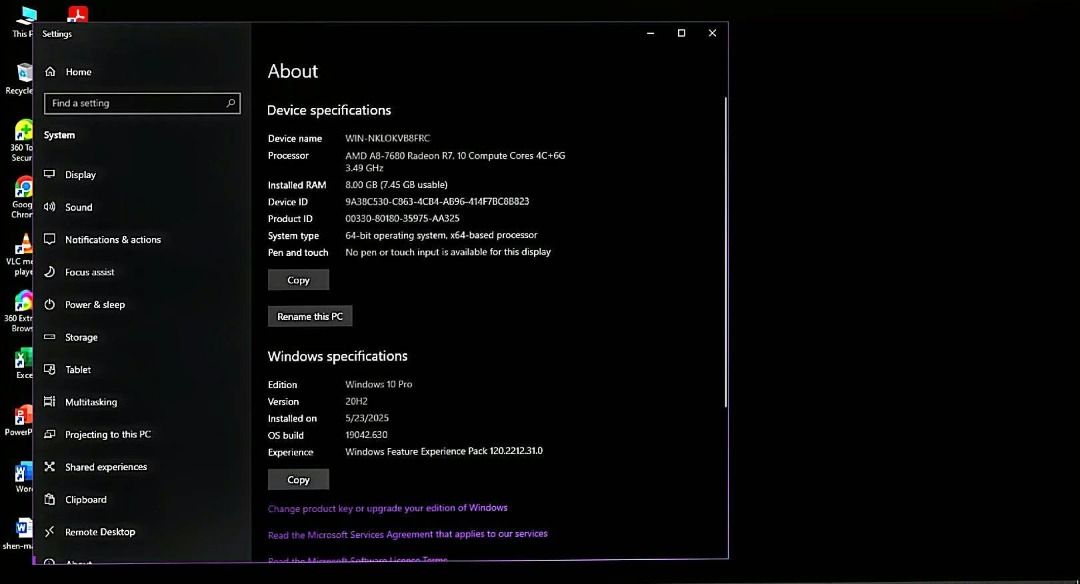Close the Settings window
This screenshot has width=1080, height=584.
(x=712, y=33)
